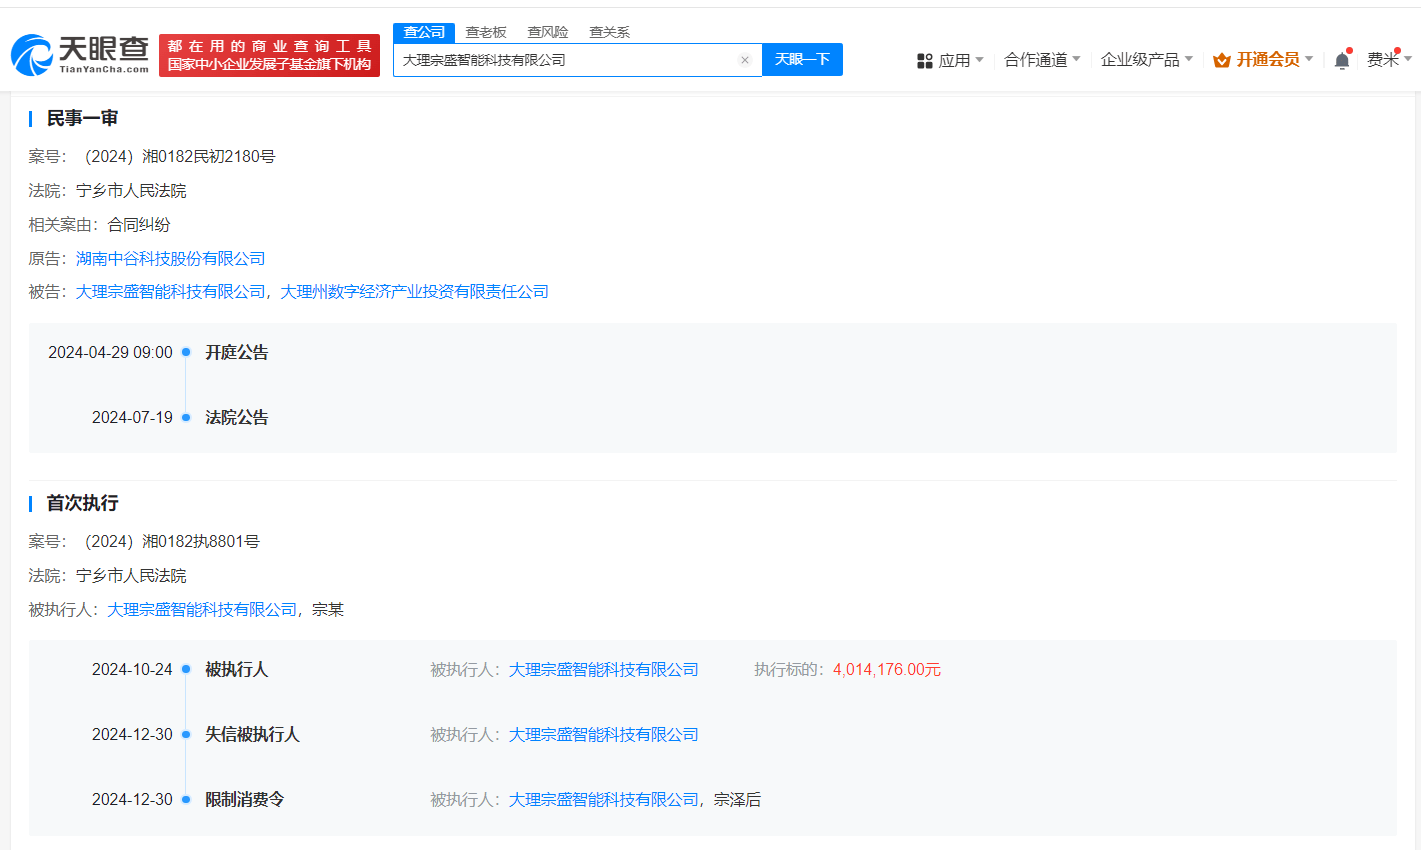
Task: Click the 法院公告 timeline entry
Action: tap(237, 417)
